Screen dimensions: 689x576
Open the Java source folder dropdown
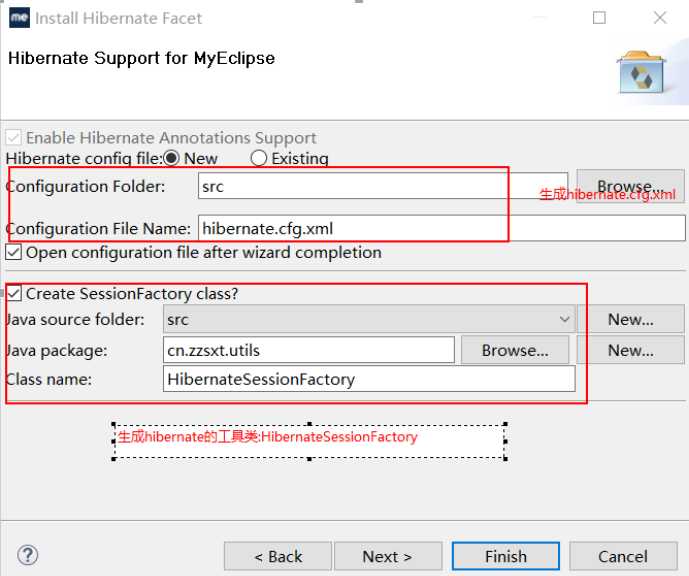click(369, 319)
